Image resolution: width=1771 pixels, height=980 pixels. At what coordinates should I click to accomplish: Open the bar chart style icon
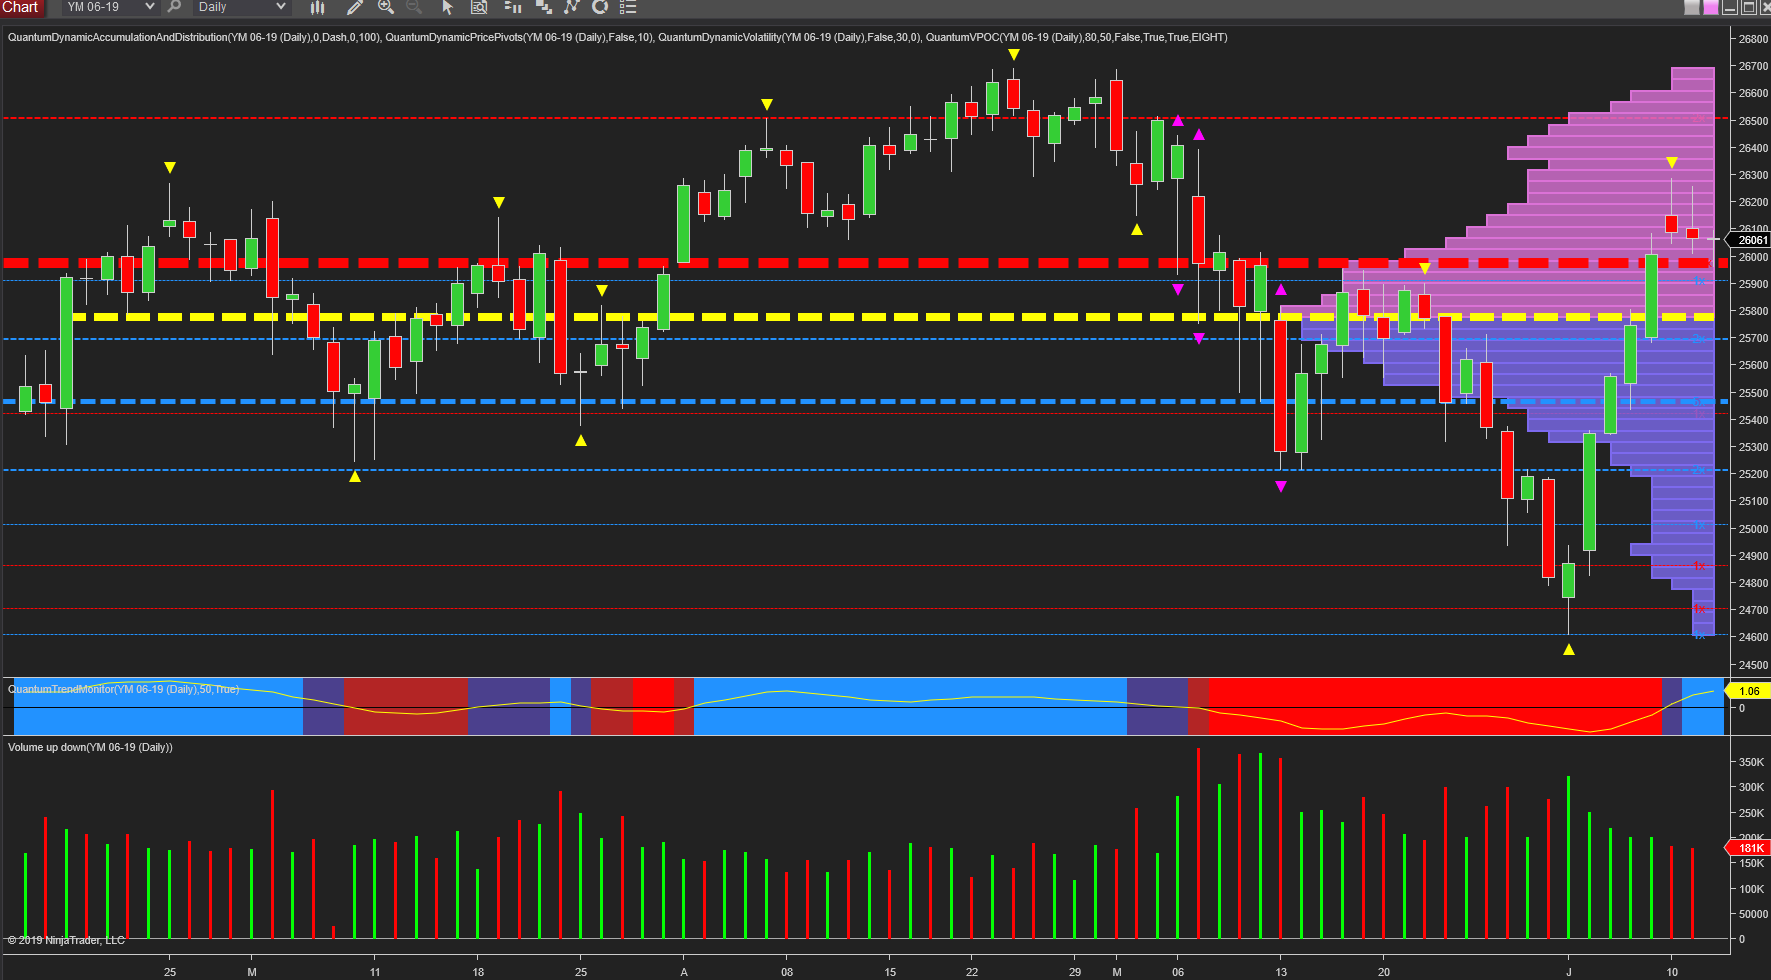click(318, 7)
